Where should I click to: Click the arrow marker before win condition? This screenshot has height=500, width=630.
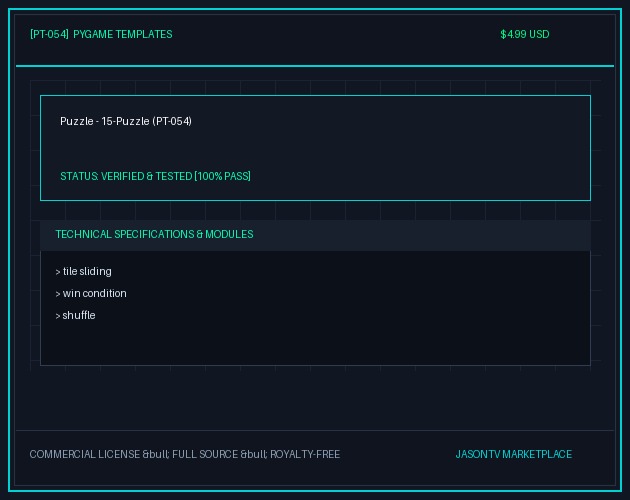(x=58, y=294)
